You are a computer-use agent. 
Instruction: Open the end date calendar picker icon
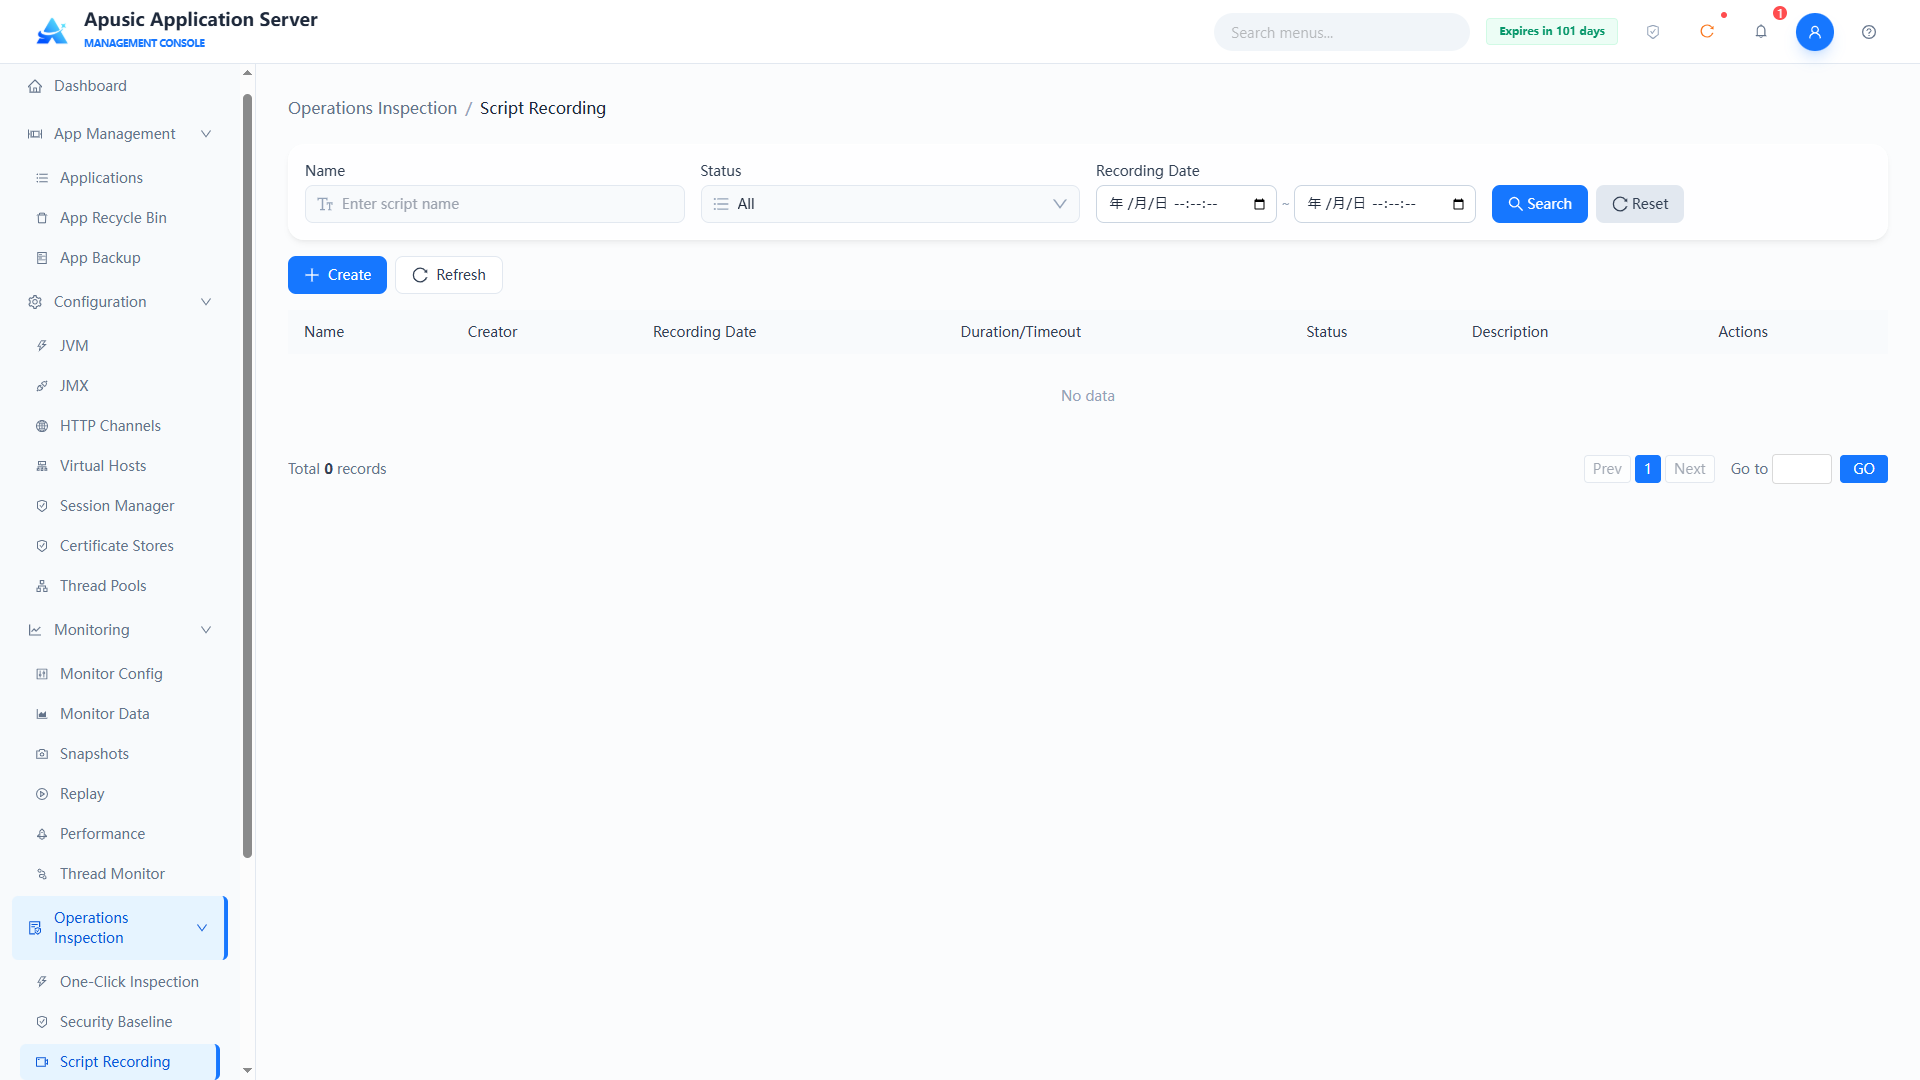pyautogui.click(x=1458, y=204)
